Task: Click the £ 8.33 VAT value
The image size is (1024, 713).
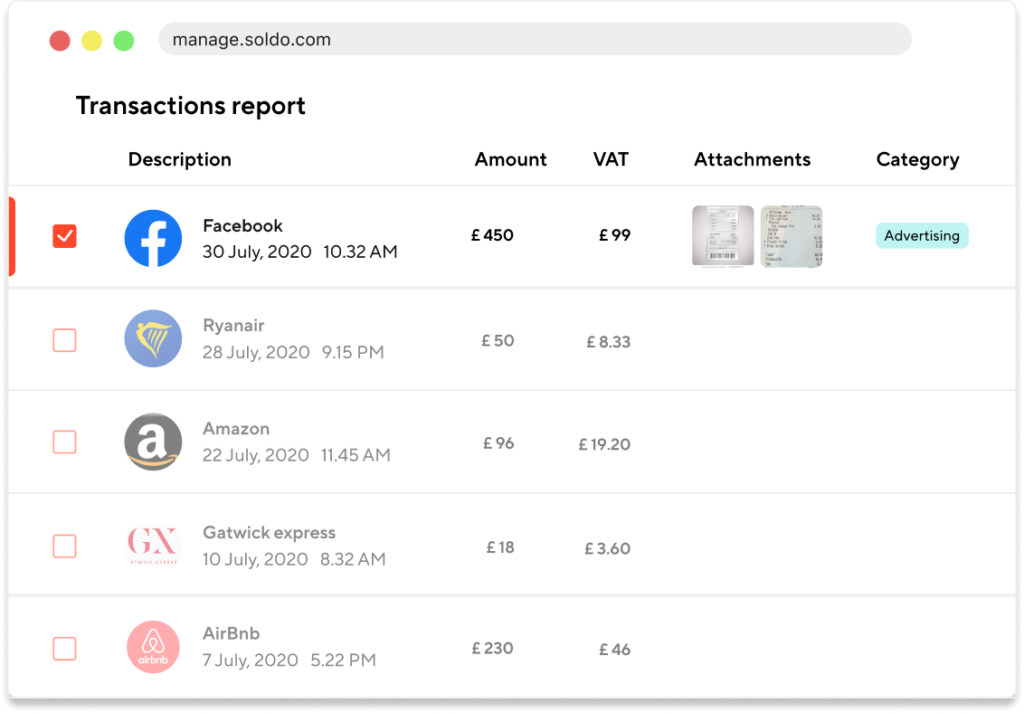Action: [609, 342]
